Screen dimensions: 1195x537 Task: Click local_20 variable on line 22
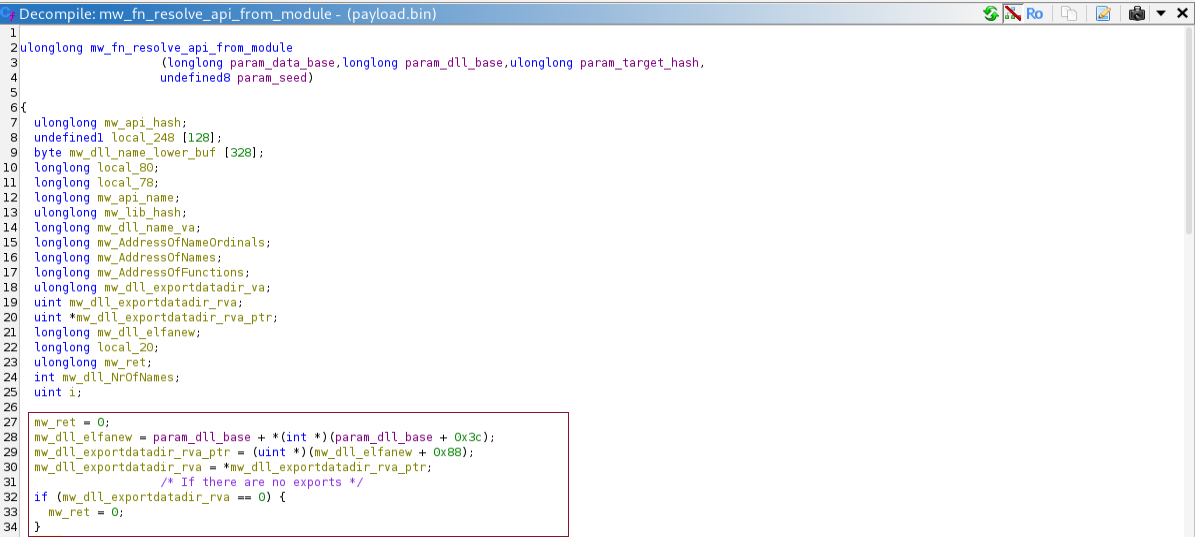125,347
